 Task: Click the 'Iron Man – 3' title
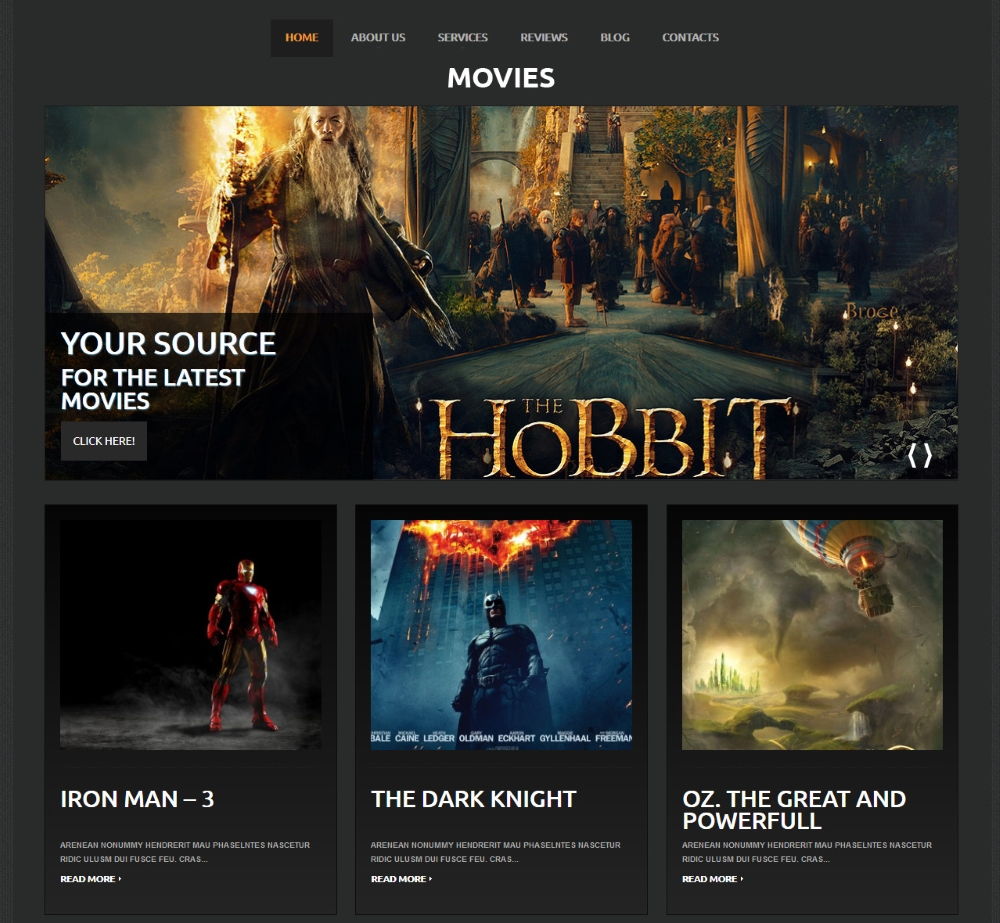(x=137, y=799)
